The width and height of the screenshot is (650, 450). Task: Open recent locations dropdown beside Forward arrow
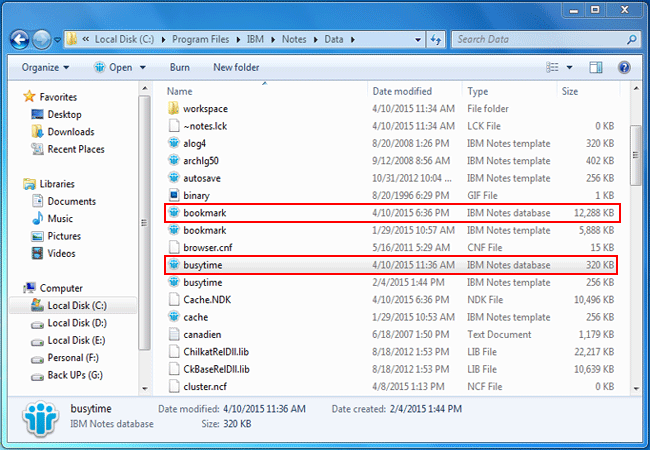point(57,40)
